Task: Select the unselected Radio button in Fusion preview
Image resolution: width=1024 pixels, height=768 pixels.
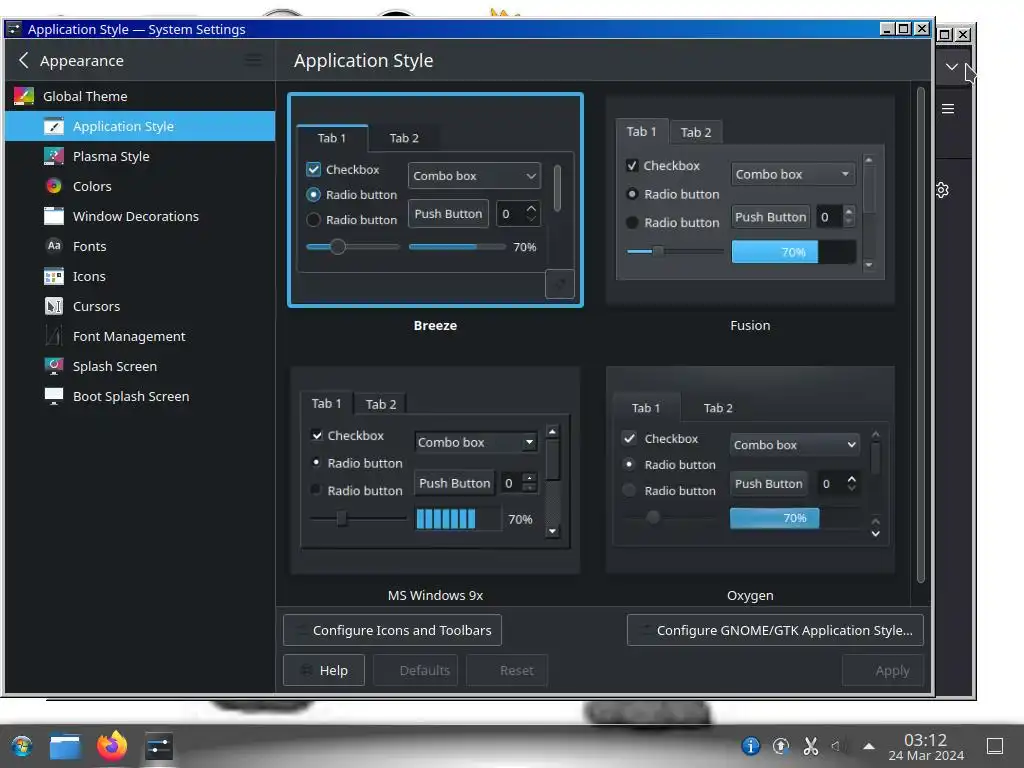Action: pyautogui.click(x=632, y=223)
